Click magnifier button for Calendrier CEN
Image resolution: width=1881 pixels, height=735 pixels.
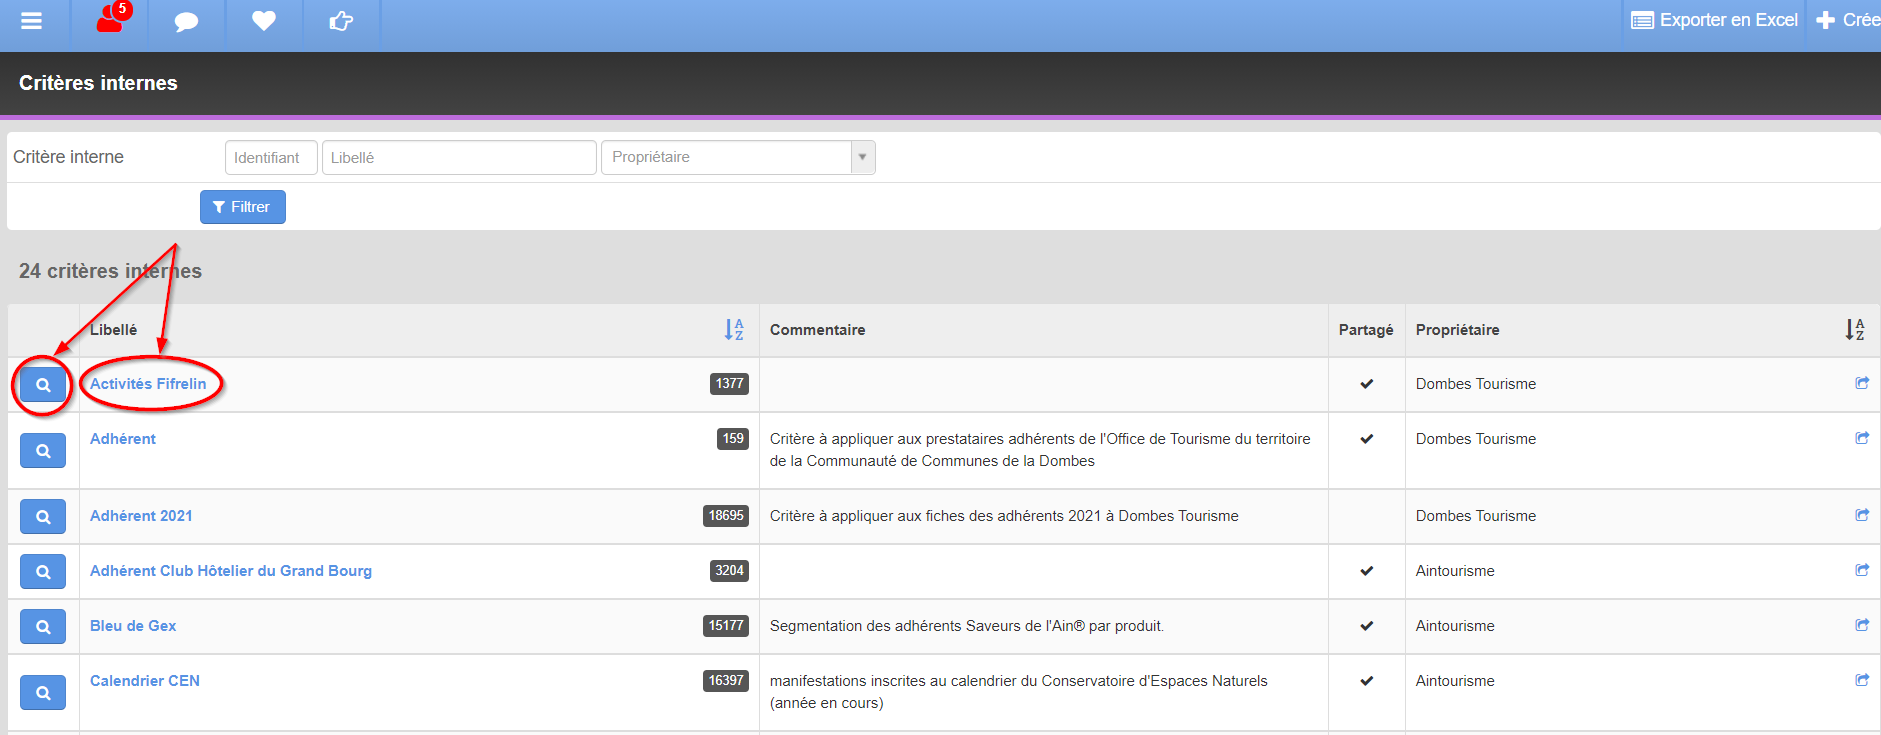tap(43, 693)
